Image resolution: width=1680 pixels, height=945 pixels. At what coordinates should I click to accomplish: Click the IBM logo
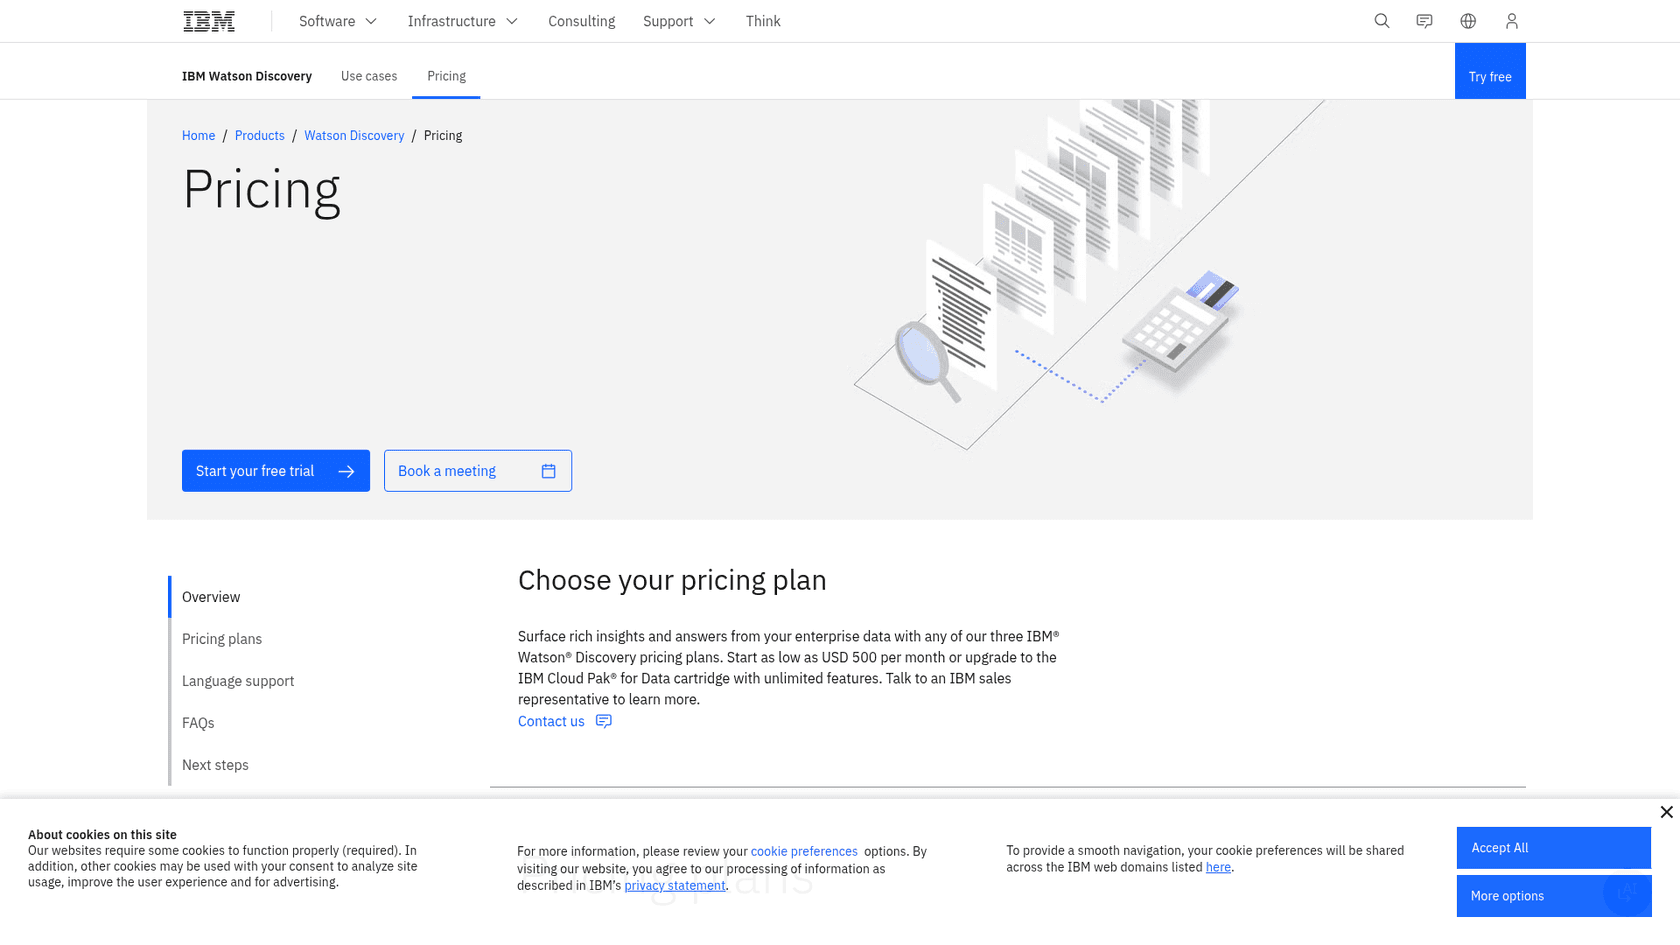pos(209,21)
